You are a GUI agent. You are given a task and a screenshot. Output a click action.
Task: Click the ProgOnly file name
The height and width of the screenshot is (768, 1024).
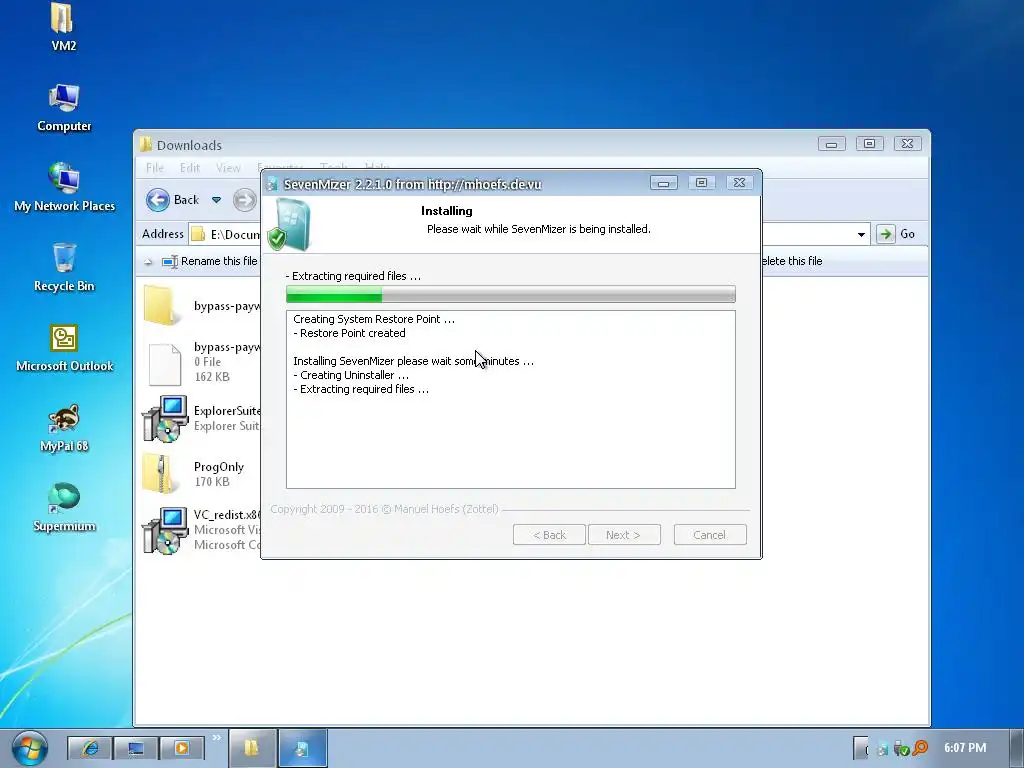pyautogui.click(x=219, y=467)
